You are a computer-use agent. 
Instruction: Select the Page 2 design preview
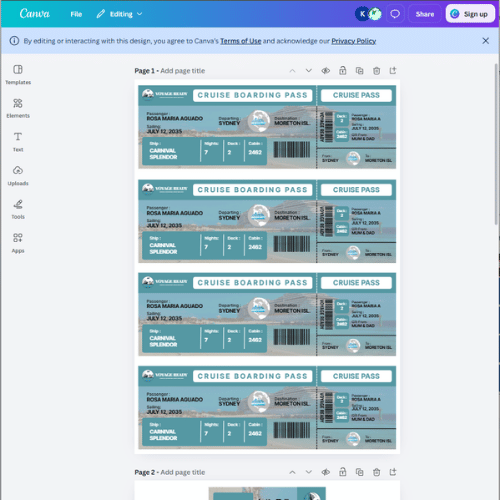click(x=267, y=493)
